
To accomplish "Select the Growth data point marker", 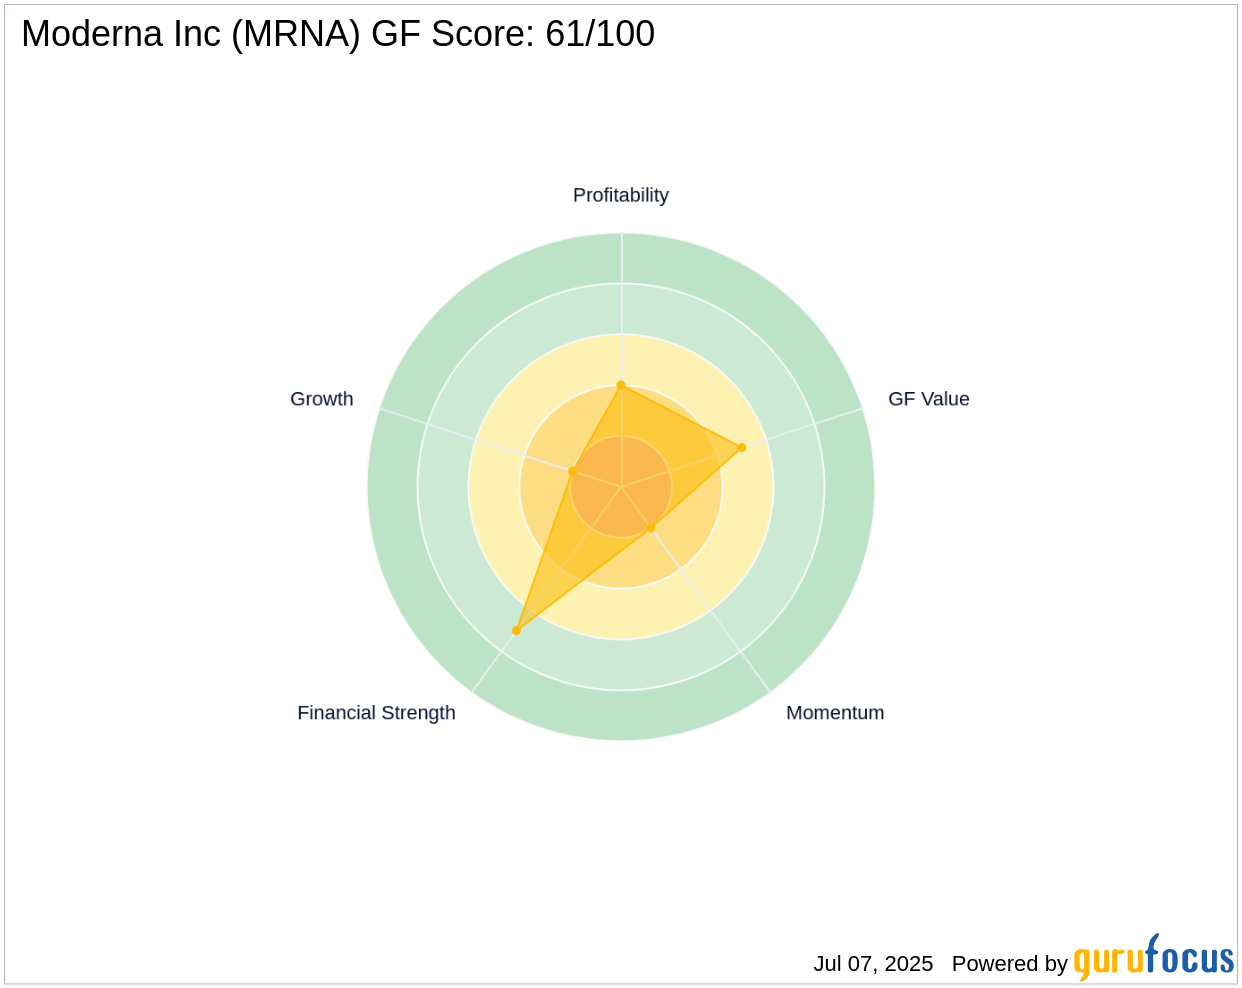I will pyautogui.click(x=573, y=471).
